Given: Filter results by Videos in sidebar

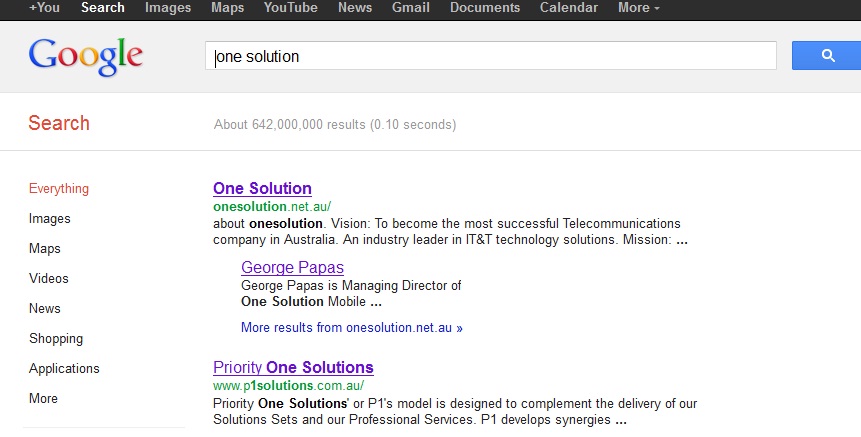Looking at the screenshot, I should tap(49, 278).
